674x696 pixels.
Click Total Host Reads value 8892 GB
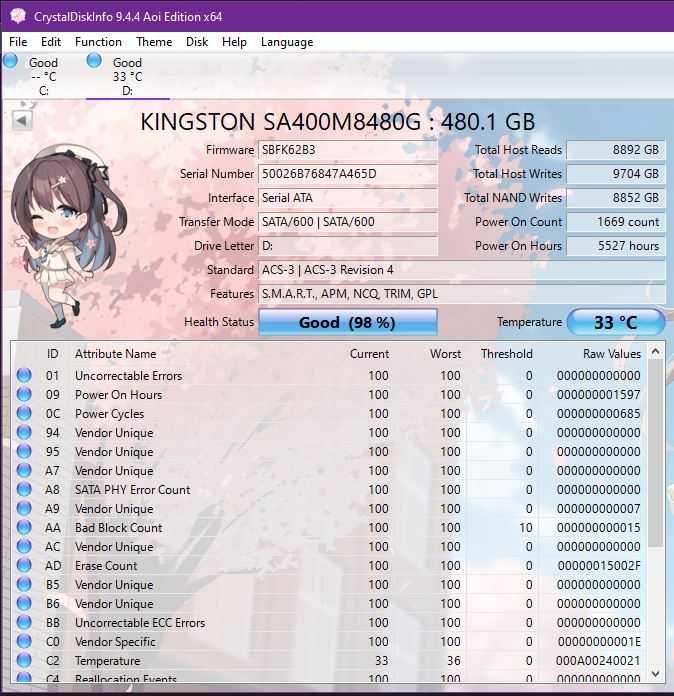pos(615,150)
